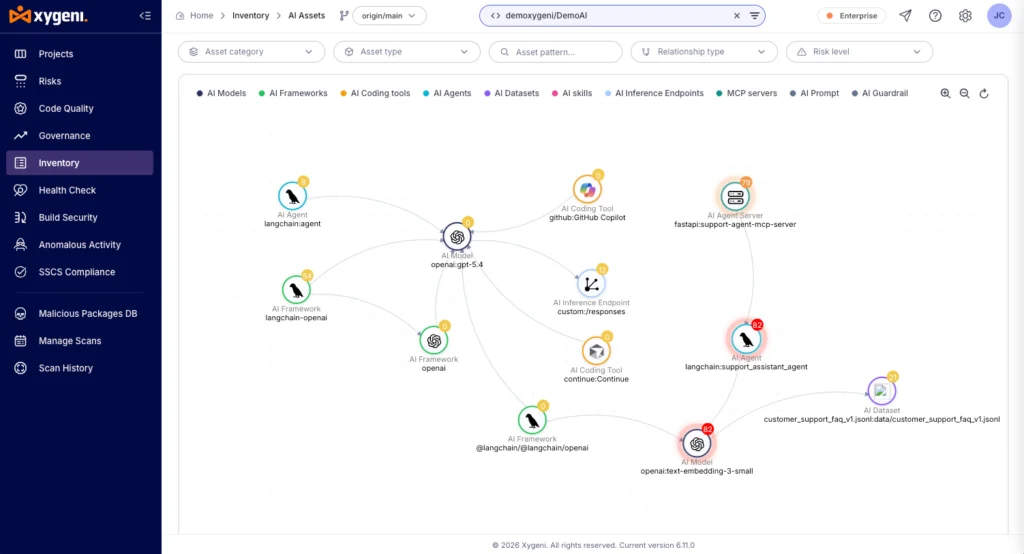
Task: Reset the graph view with refresh icon
Action: point(984,93)
